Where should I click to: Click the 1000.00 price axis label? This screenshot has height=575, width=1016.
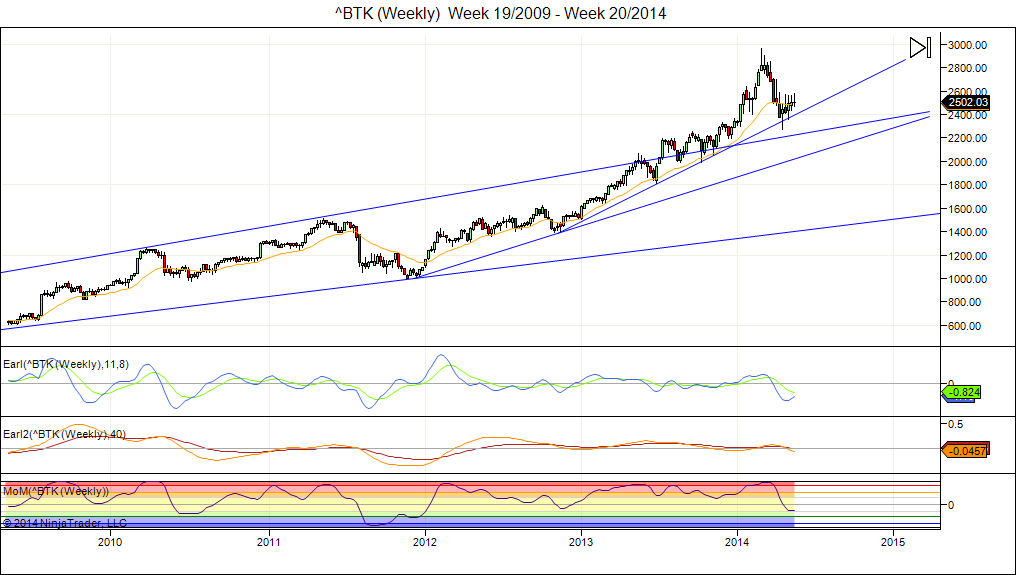pos(968,279)
